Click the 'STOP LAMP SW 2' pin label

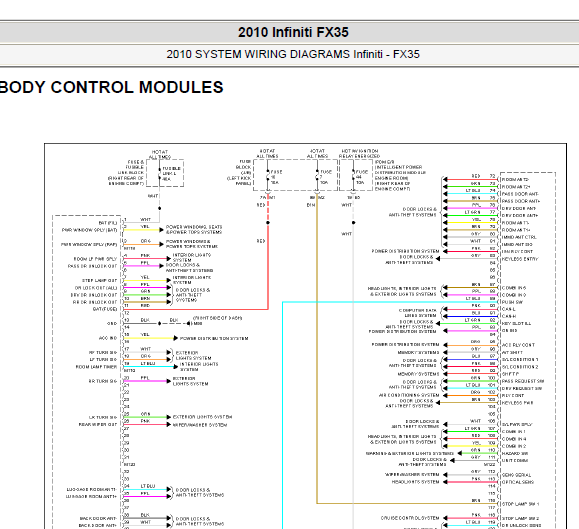tap(520, 518)
